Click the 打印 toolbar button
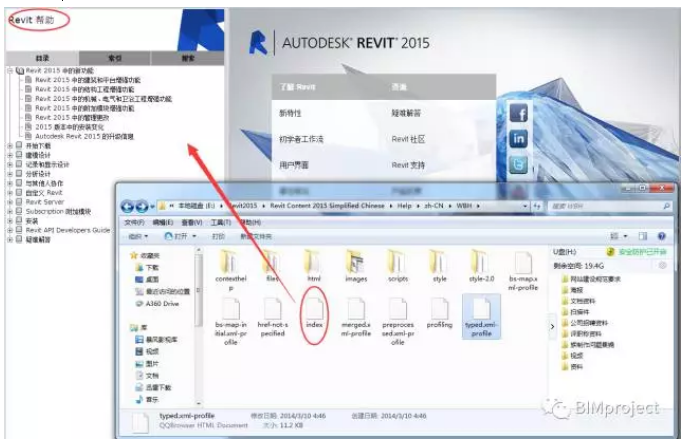The width and height of the screenshot is (689, 445). (x=218, y=236)
